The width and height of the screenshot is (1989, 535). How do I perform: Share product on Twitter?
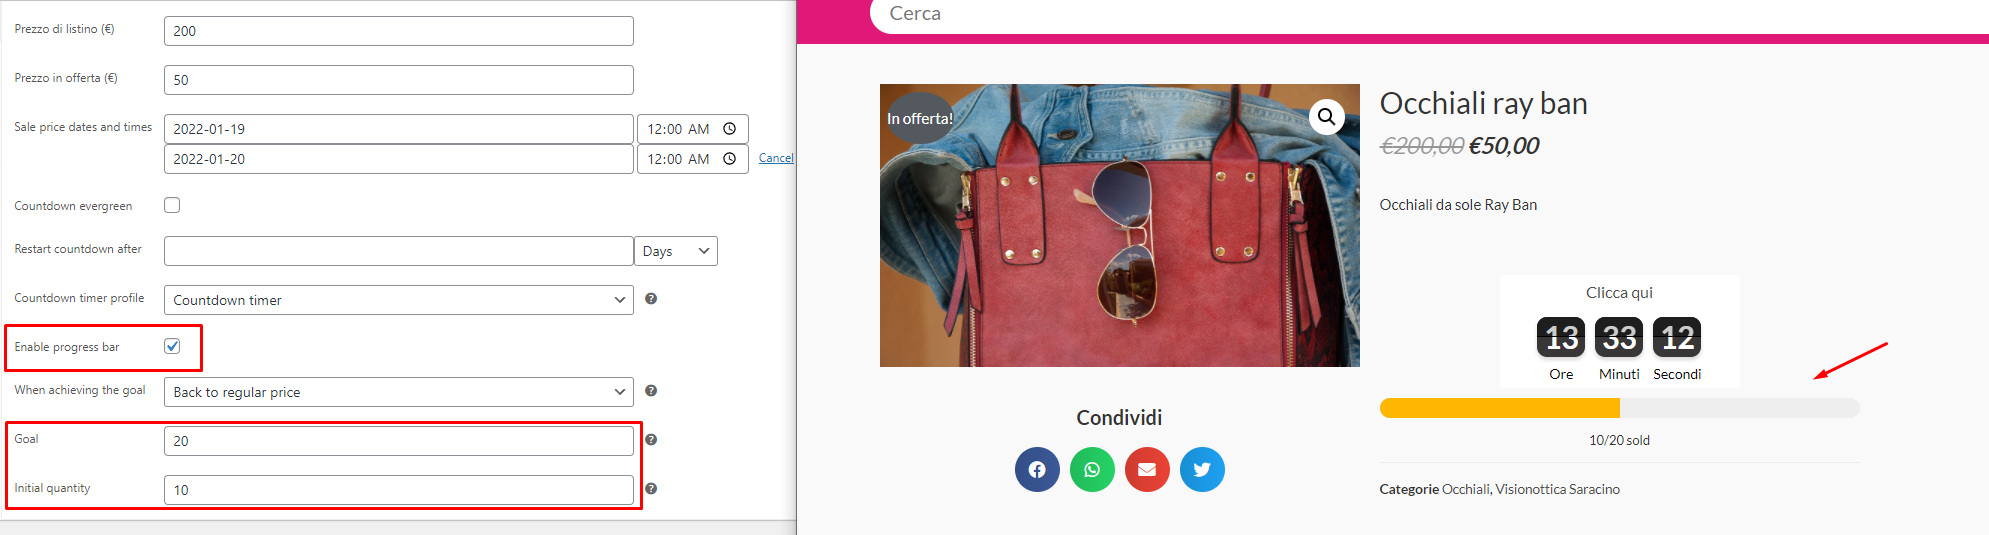click(1202, 469)
